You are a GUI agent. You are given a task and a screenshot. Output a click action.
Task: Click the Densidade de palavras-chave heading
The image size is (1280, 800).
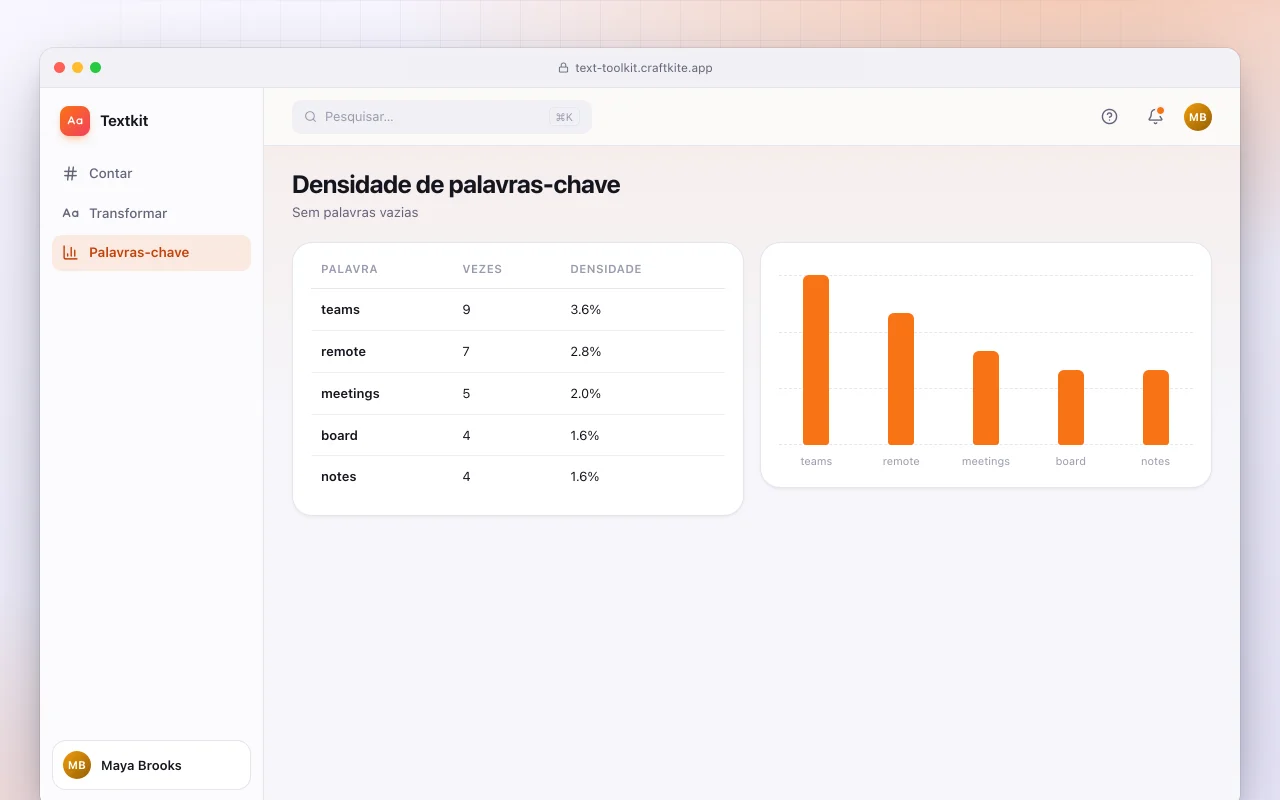click(456, 185)
